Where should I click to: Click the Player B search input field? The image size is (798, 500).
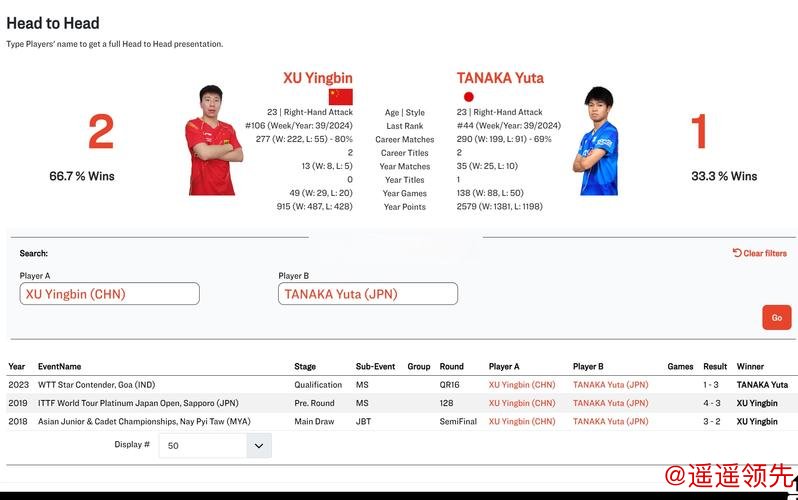tap(367, 294)
